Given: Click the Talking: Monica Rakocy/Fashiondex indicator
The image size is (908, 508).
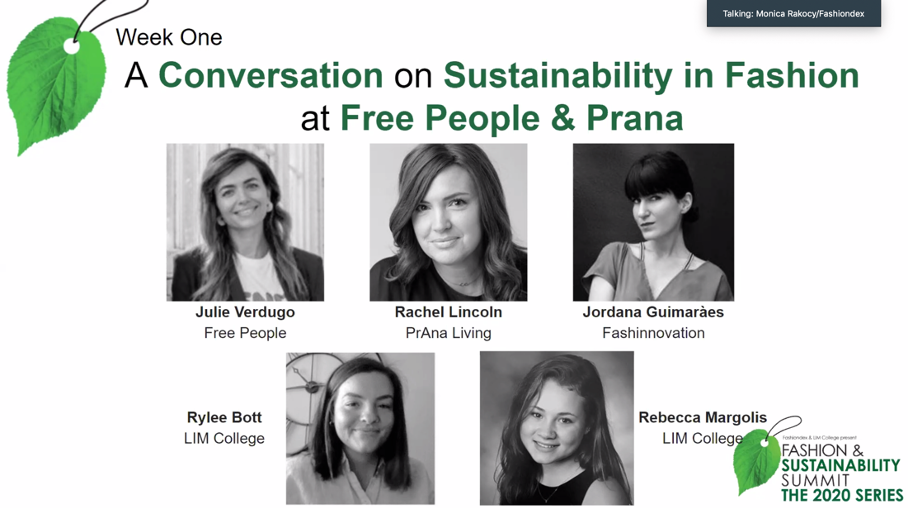Looking at the screenshot, I should (793, 14).
